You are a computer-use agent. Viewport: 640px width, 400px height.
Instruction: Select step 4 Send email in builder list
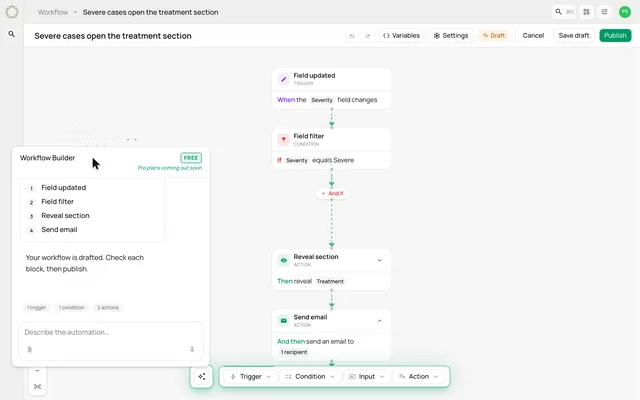point(59,229)
